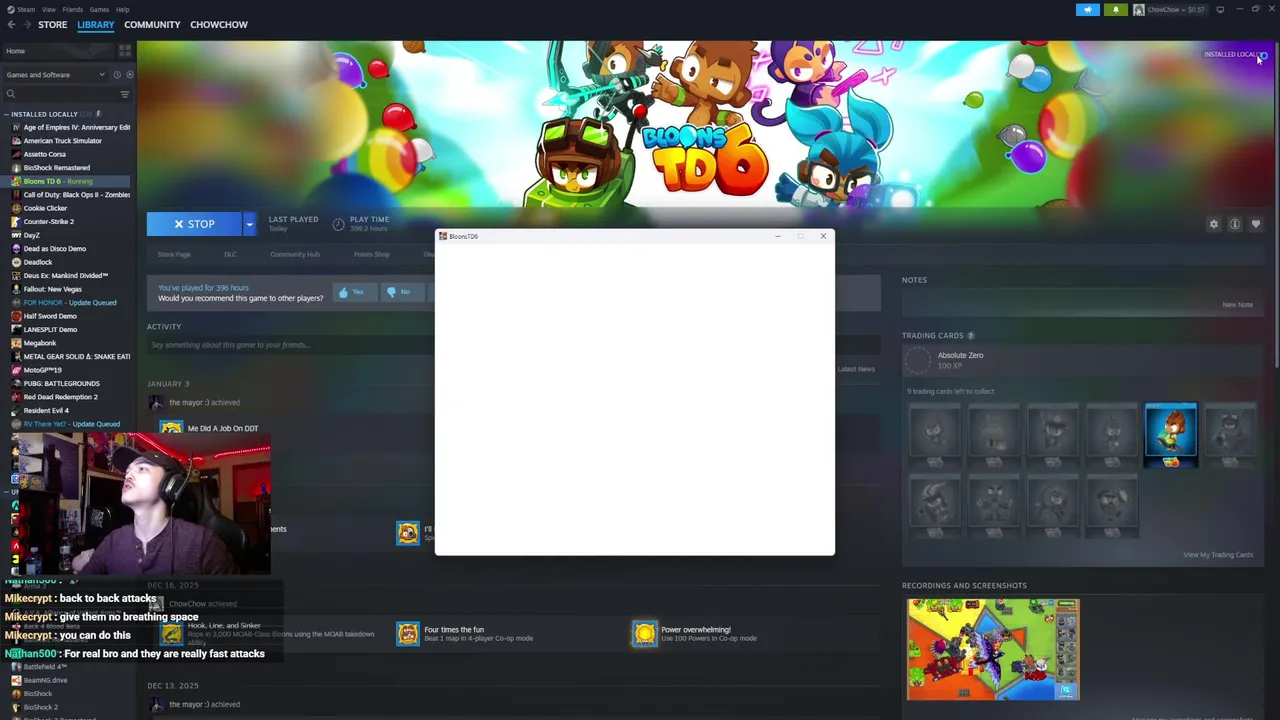Viewport: 1280px width, 720px height.
Task: Open the Games menu
Action: 99,9
